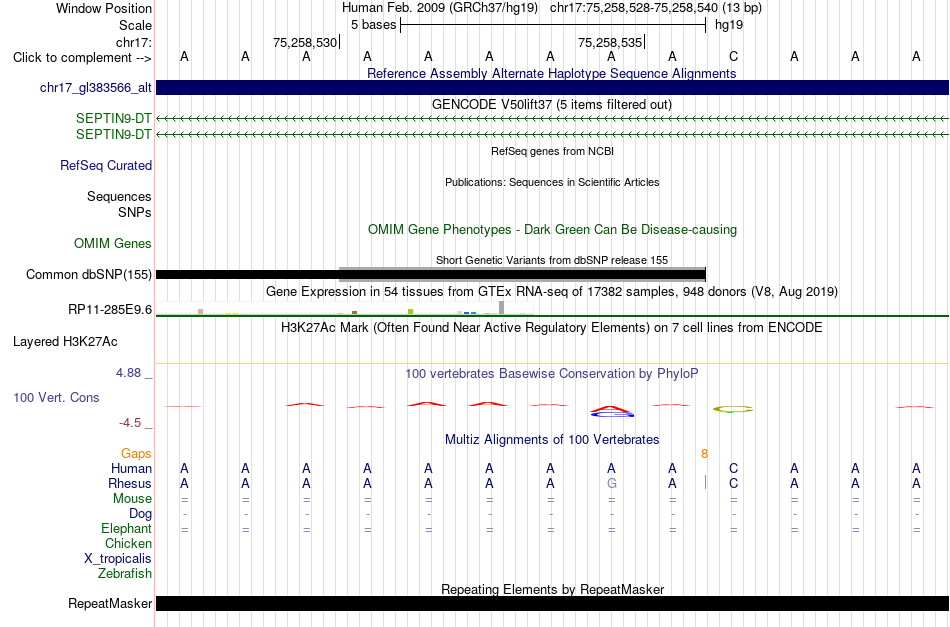Click the -4.5 lower scale value

coord(130,422)
